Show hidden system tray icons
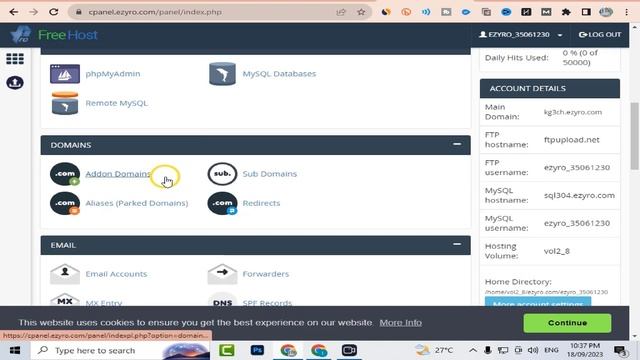Viewport: 640px width, 360px height. (x=473, y=350)
